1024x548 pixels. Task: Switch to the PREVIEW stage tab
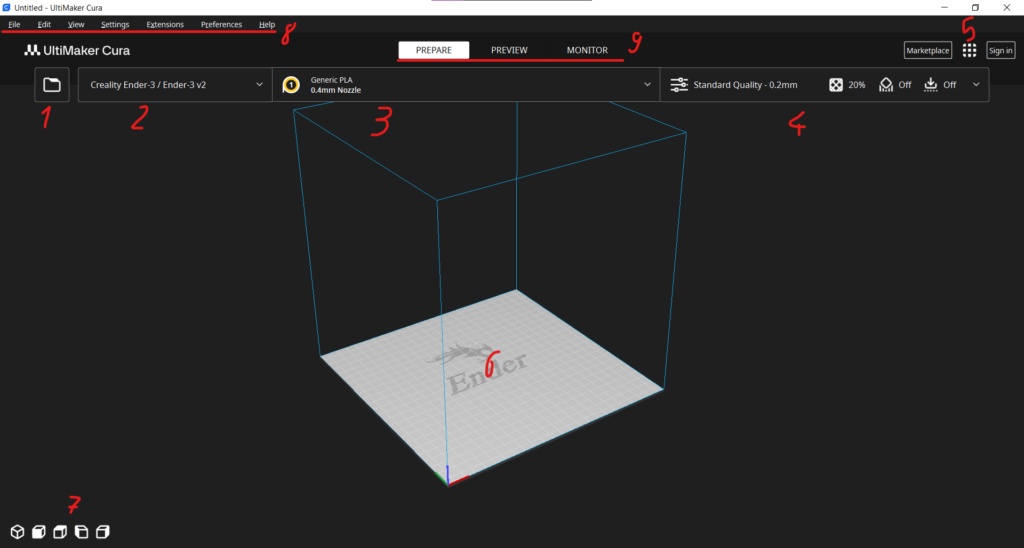tap(509, 50)
